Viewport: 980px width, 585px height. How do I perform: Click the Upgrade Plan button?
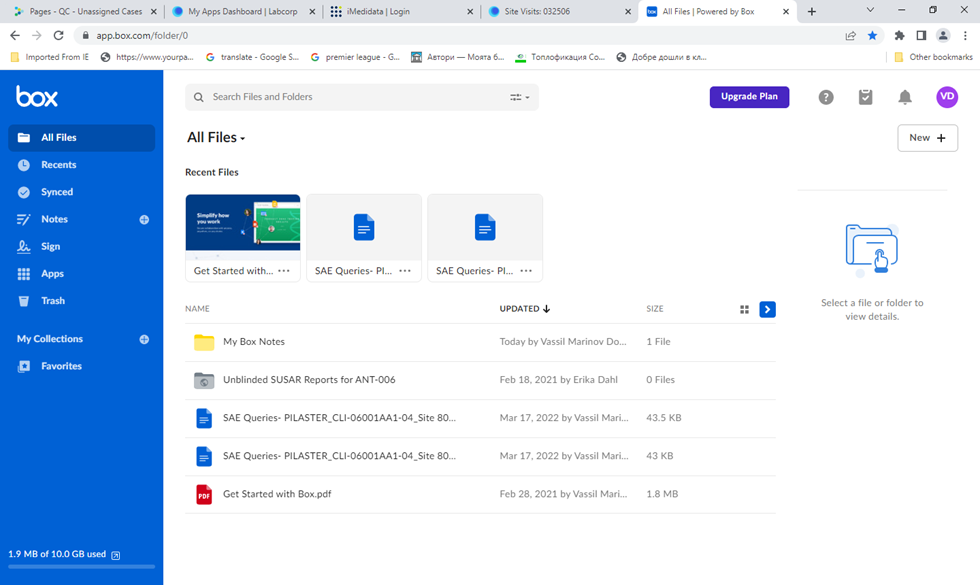(749, 97)
